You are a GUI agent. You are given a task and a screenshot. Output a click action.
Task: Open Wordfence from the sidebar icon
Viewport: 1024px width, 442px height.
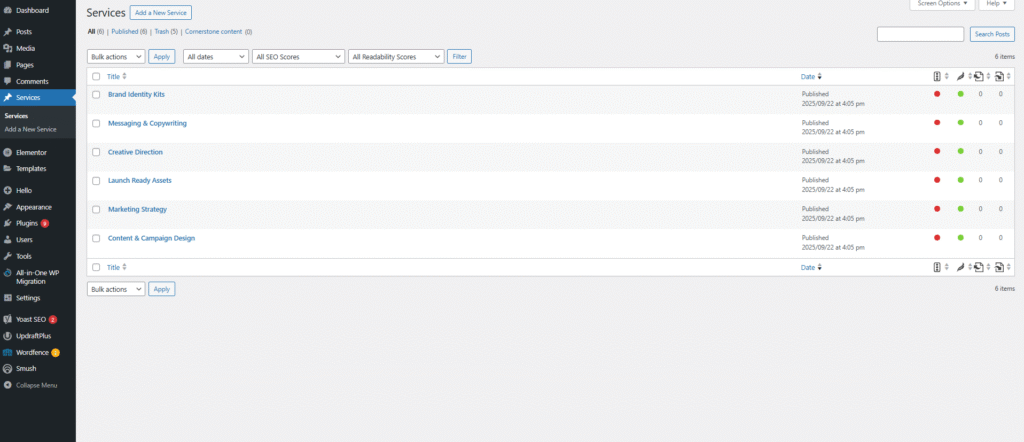(x=8, y=352)
